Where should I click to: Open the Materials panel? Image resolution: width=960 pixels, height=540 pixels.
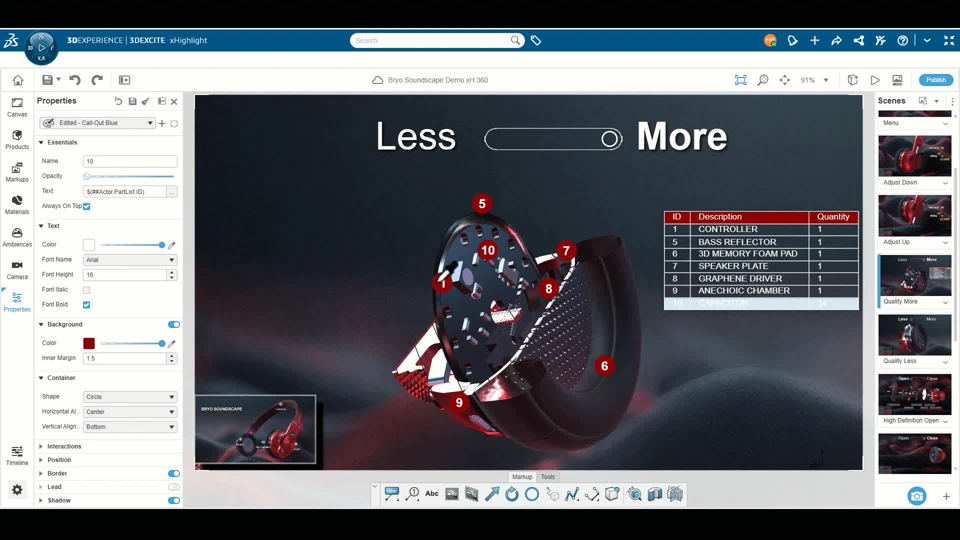click(x=17, y=204)
